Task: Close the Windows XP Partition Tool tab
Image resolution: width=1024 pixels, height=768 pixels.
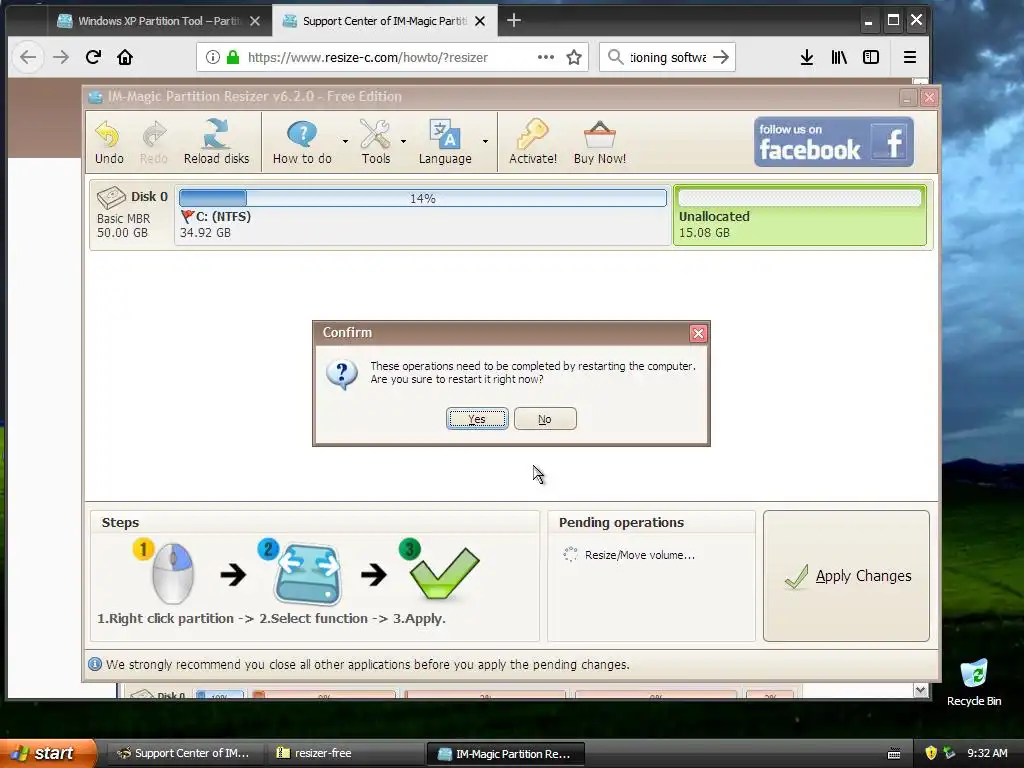Action: [x=255, y=21]
